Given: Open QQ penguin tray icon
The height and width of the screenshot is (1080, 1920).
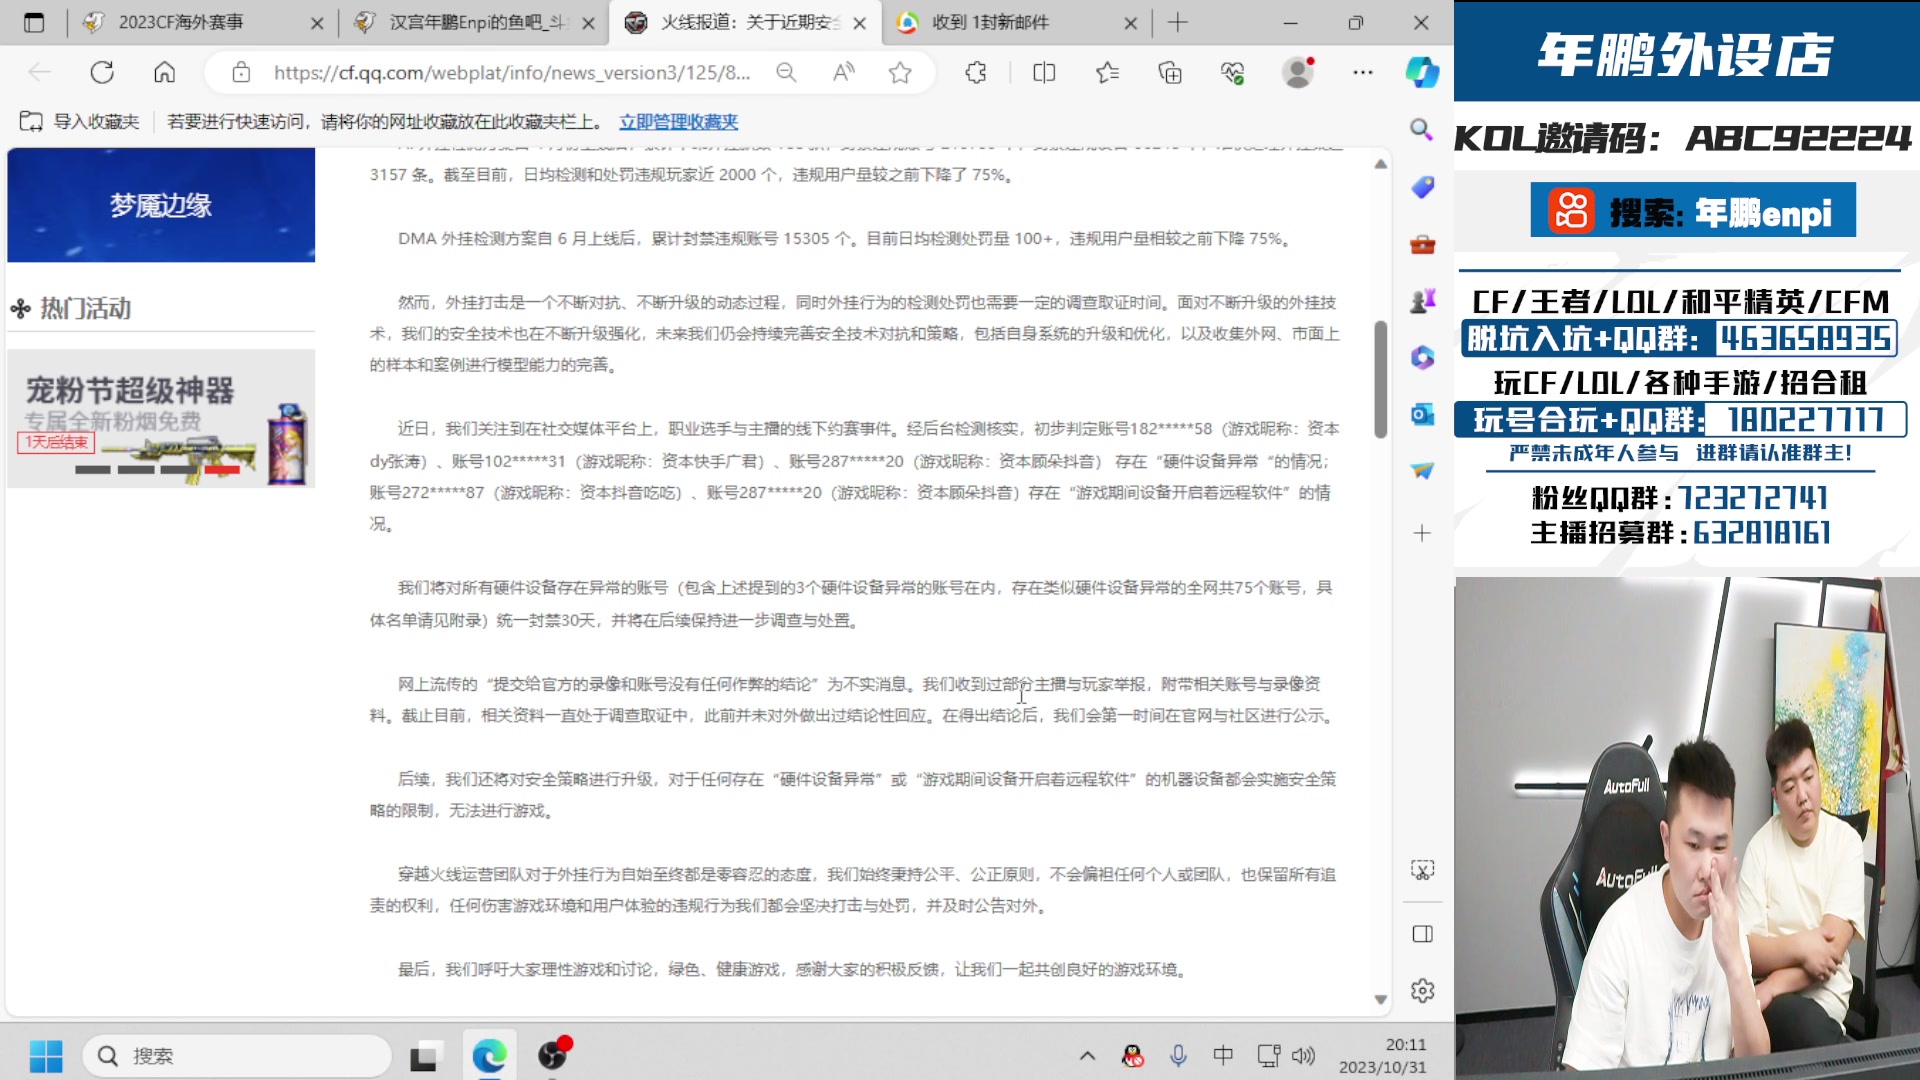Looking at the screenshot, I should tap(1132, 1056).
